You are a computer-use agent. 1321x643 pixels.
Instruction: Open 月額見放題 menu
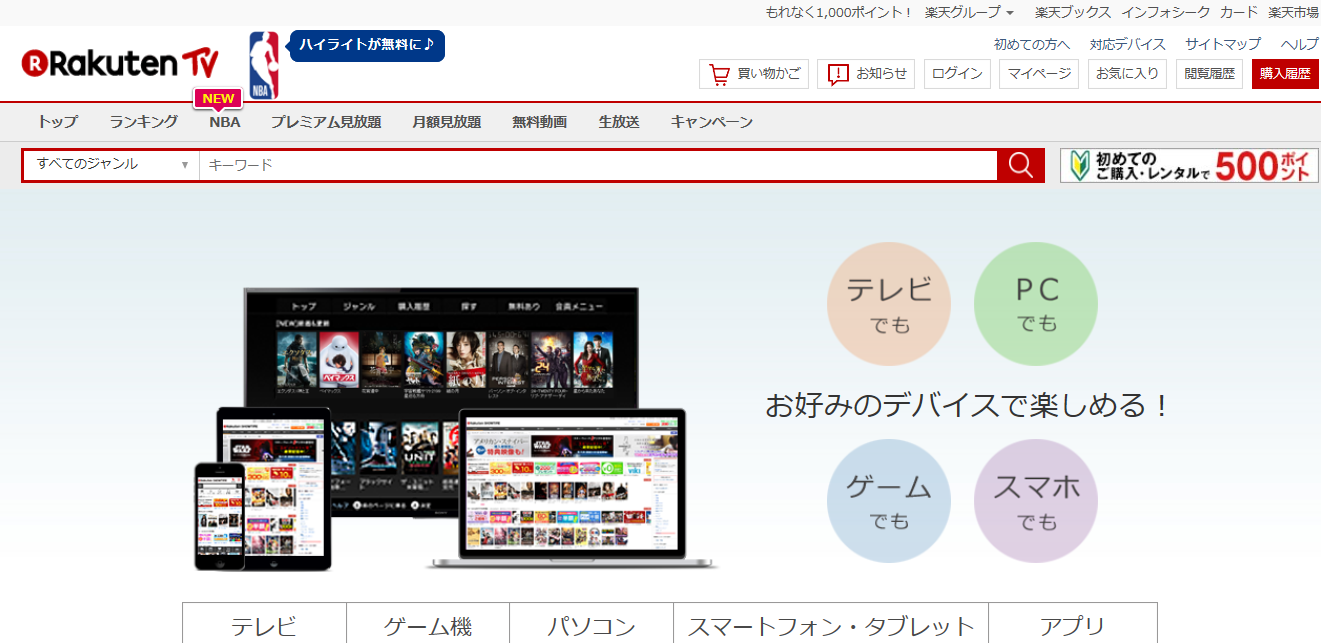[x=447, y=122]
